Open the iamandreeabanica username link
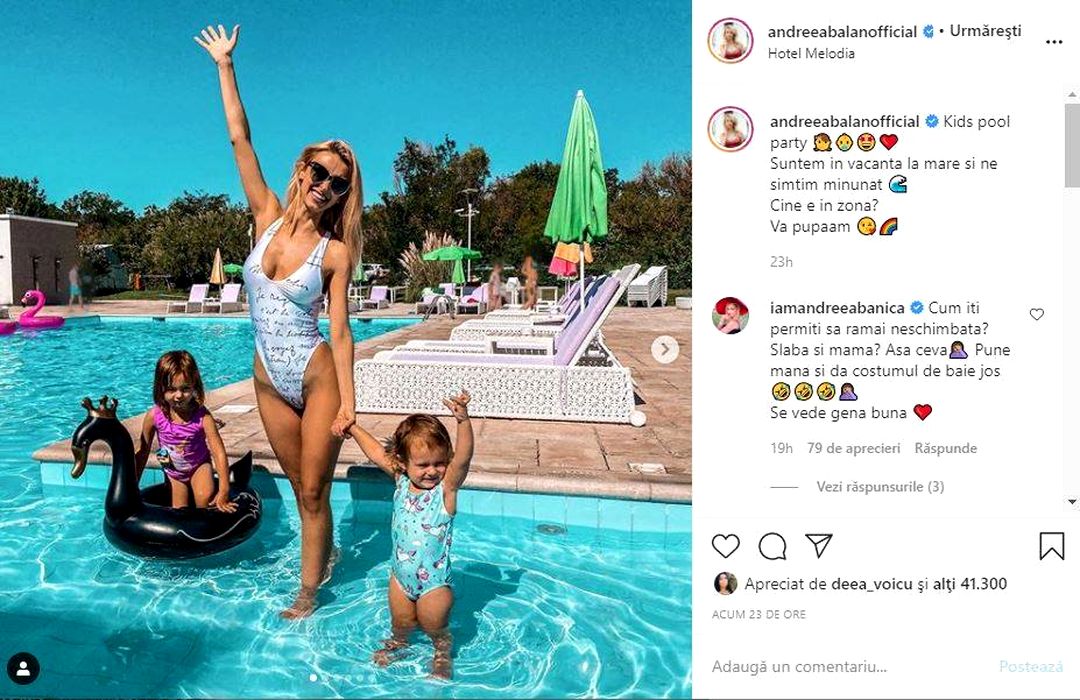 point(837,308)
